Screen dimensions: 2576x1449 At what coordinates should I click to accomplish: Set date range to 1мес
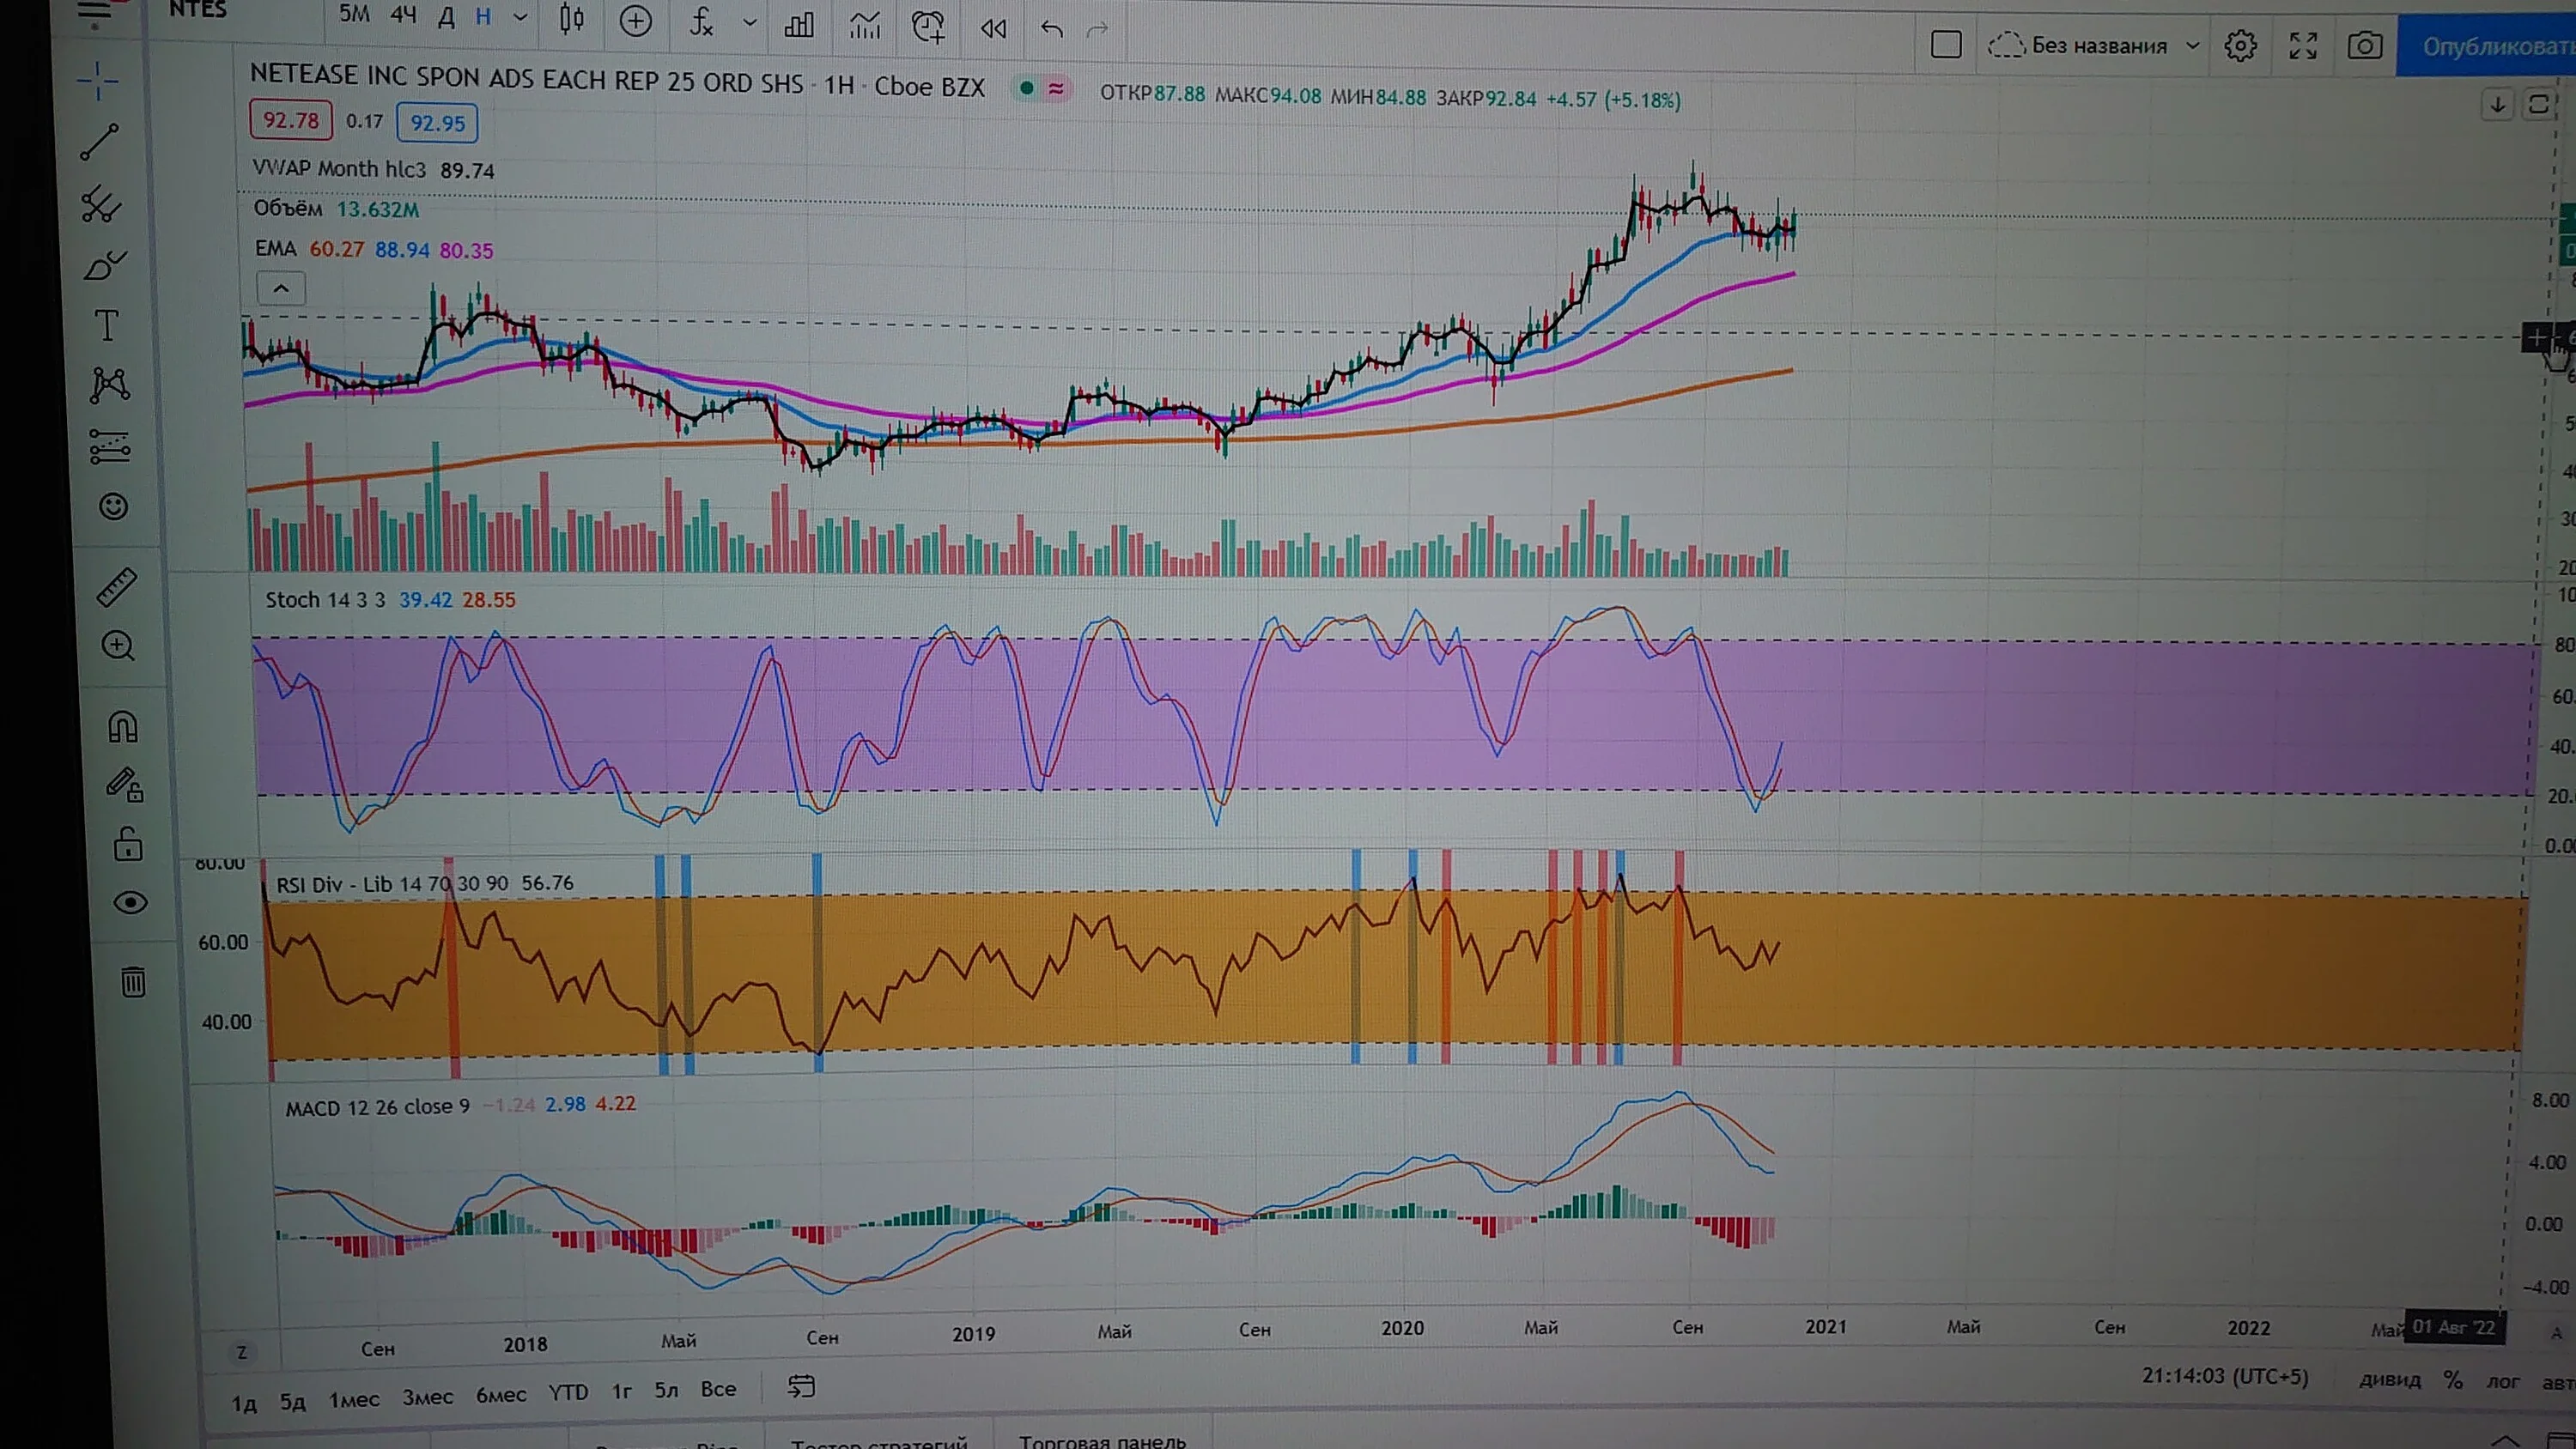[354, 1399]
